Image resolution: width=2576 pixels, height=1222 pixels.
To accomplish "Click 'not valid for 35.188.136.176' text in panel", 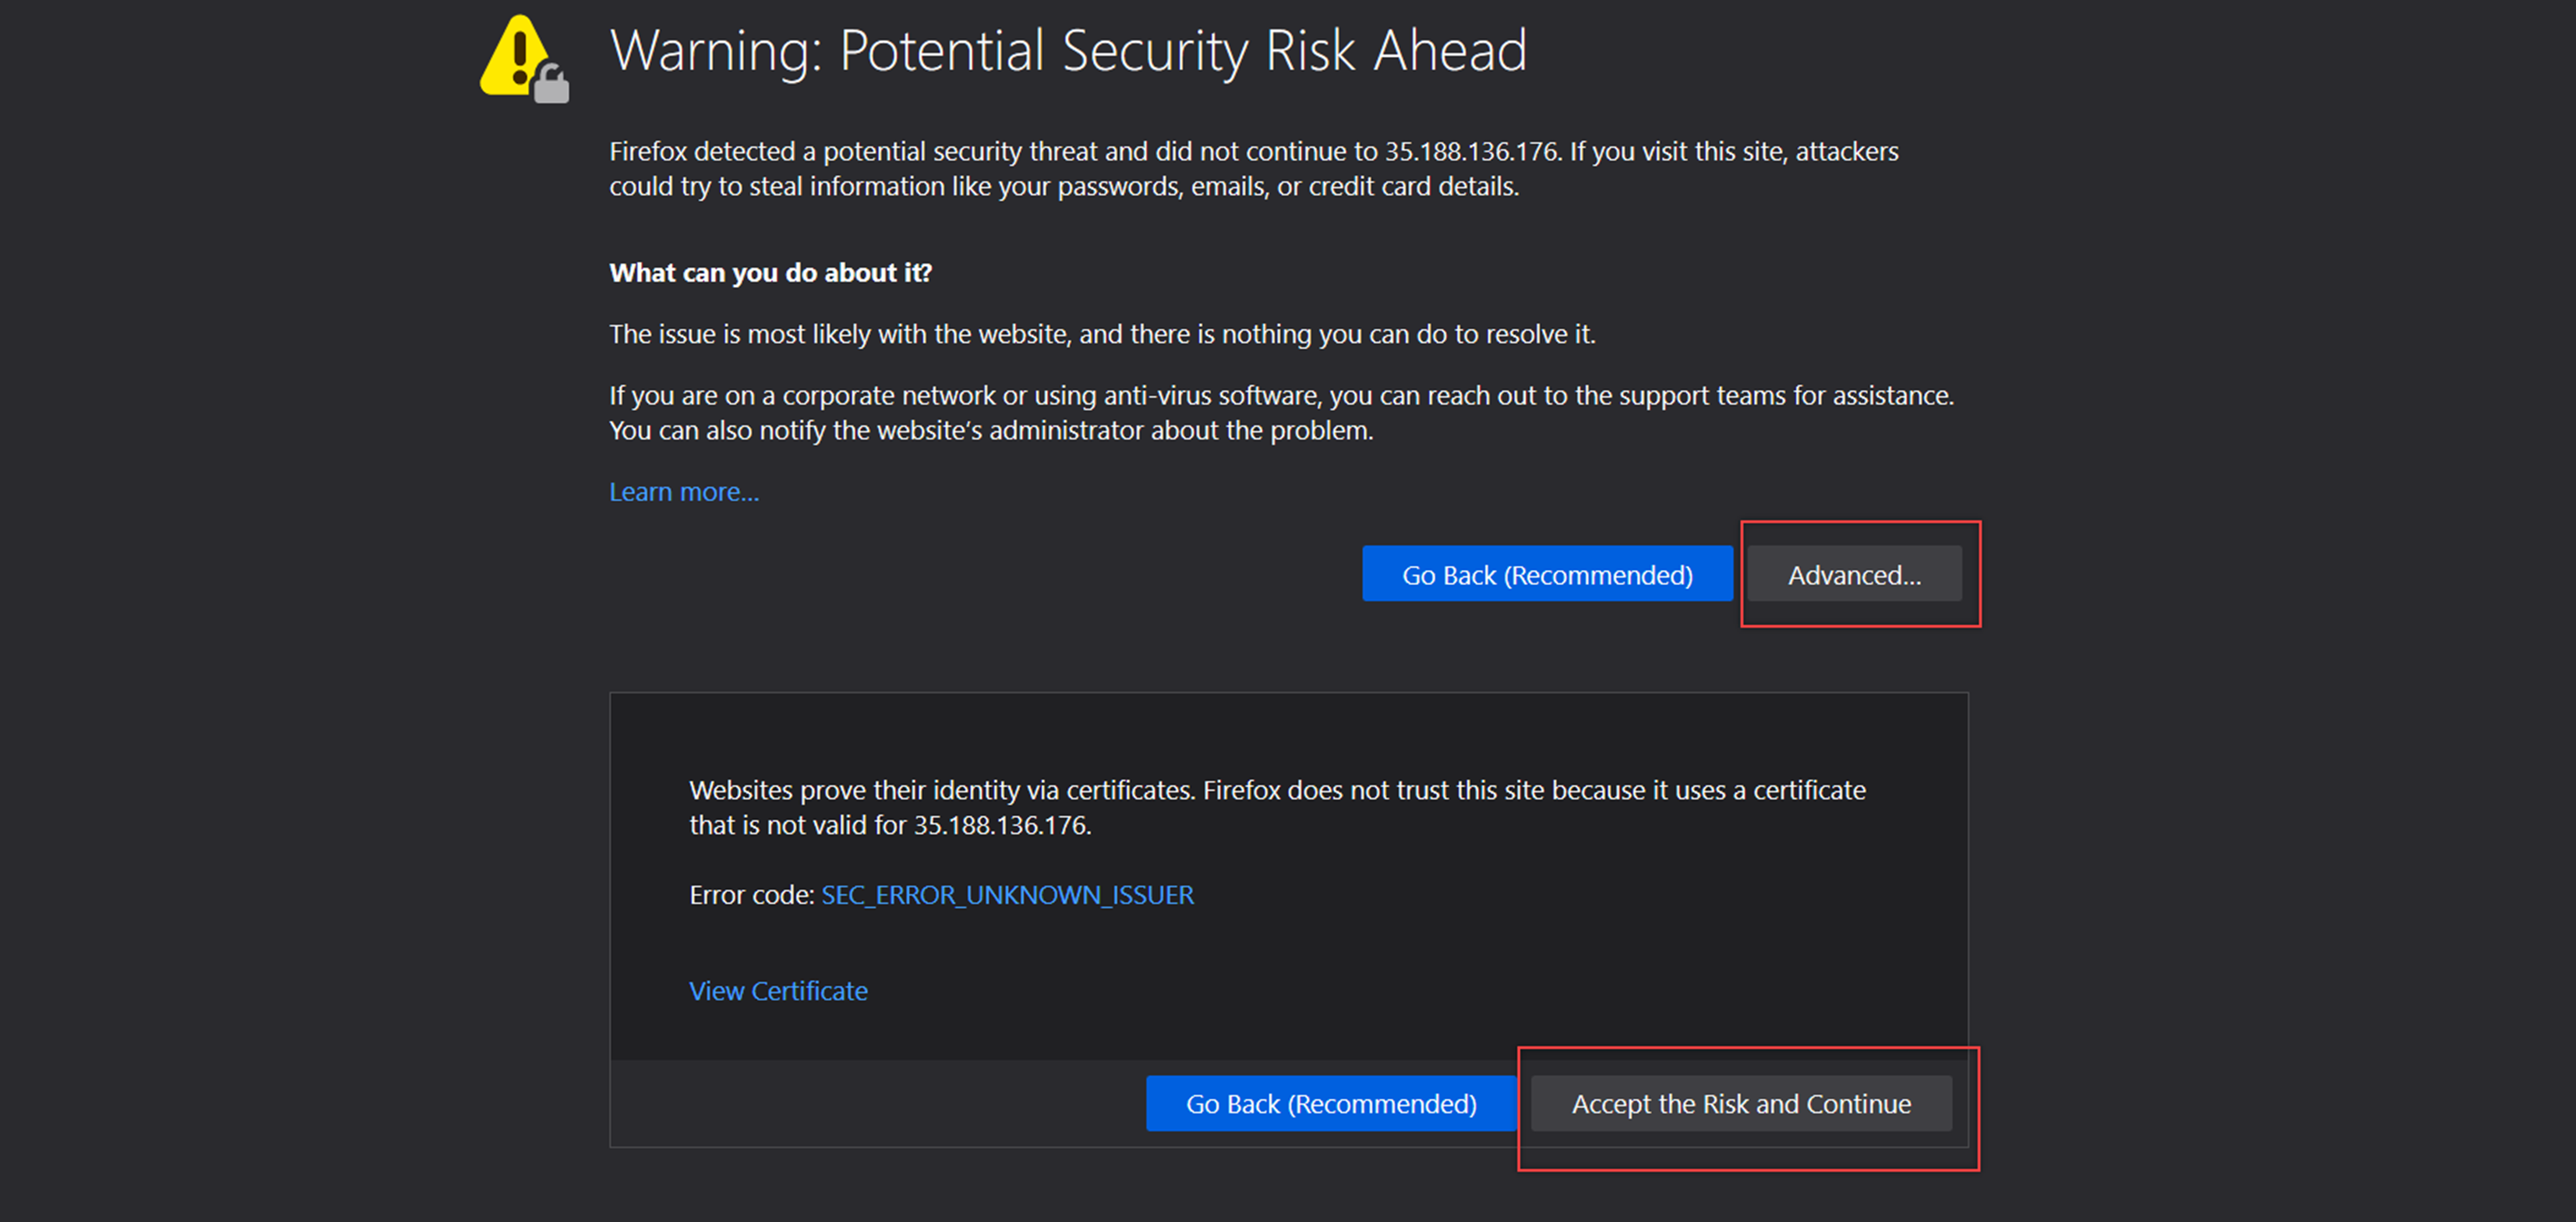I will (928, 826).
